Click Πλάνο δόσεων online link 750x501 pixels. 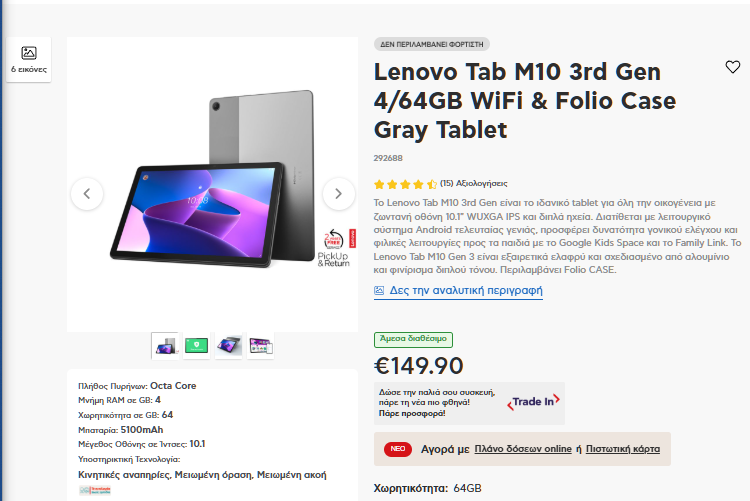(523, 449)
